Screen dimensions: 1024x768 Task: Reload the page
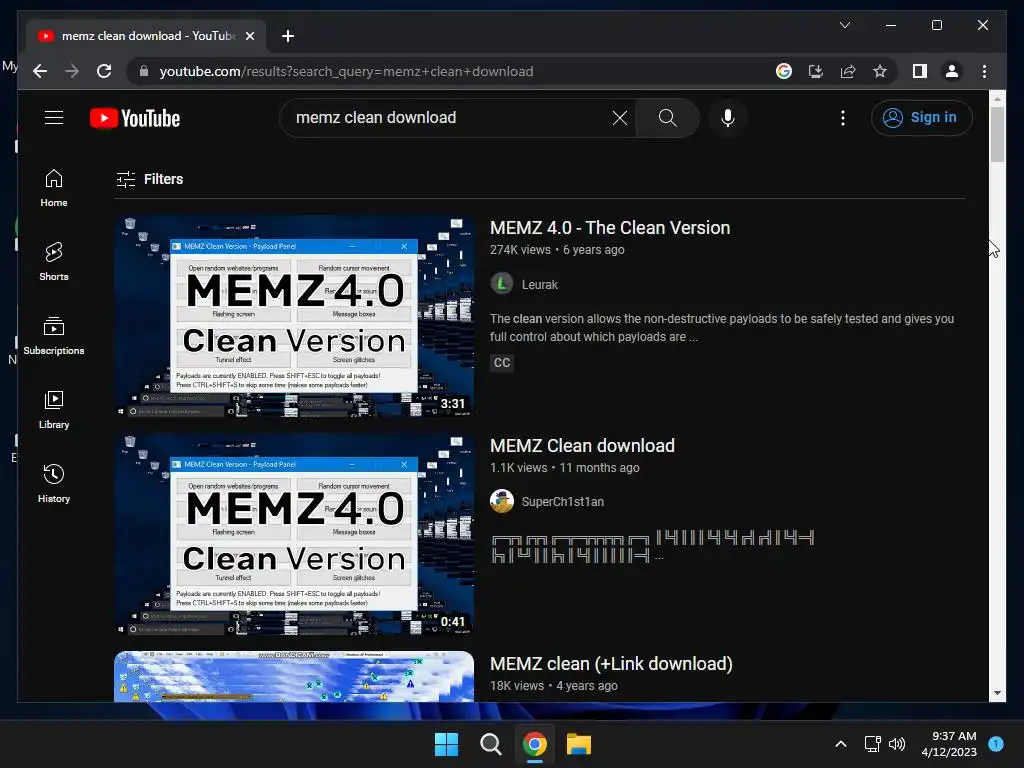point(104,71)
